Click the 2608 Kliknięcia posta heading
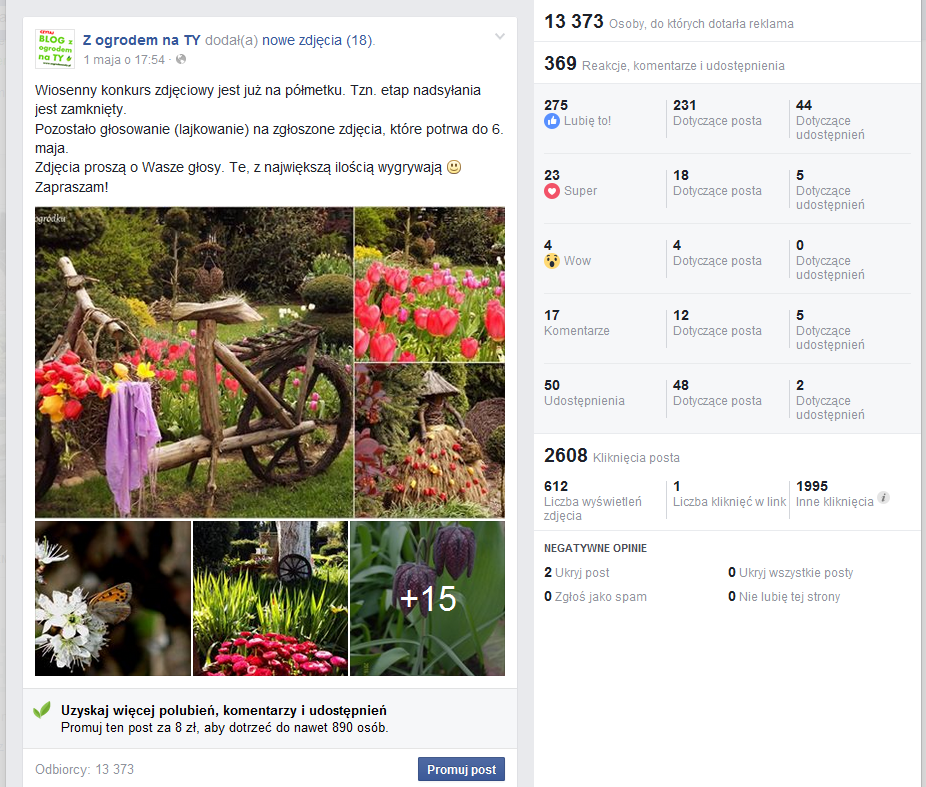The width and height of the screenshot is (926, 787). (x=611, y=457)
